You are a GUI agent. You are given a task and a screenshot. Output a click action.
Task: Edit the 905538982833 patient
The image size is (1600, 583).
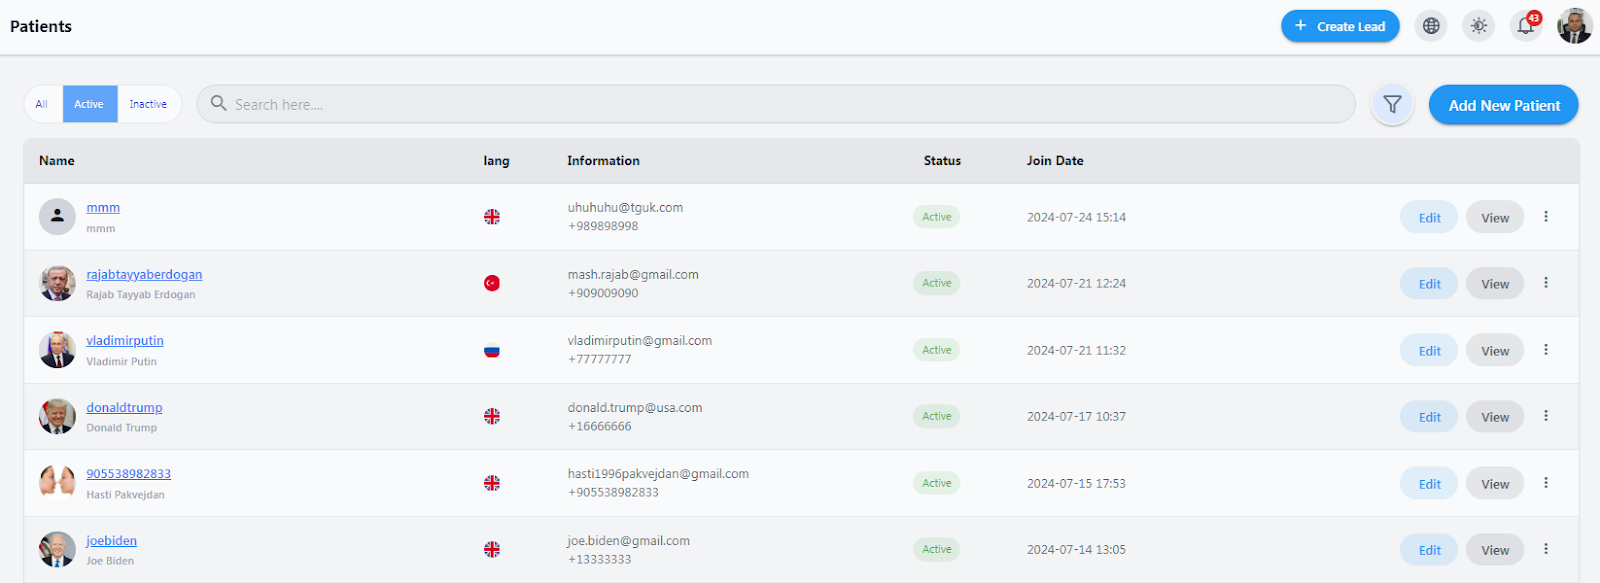1429,484
